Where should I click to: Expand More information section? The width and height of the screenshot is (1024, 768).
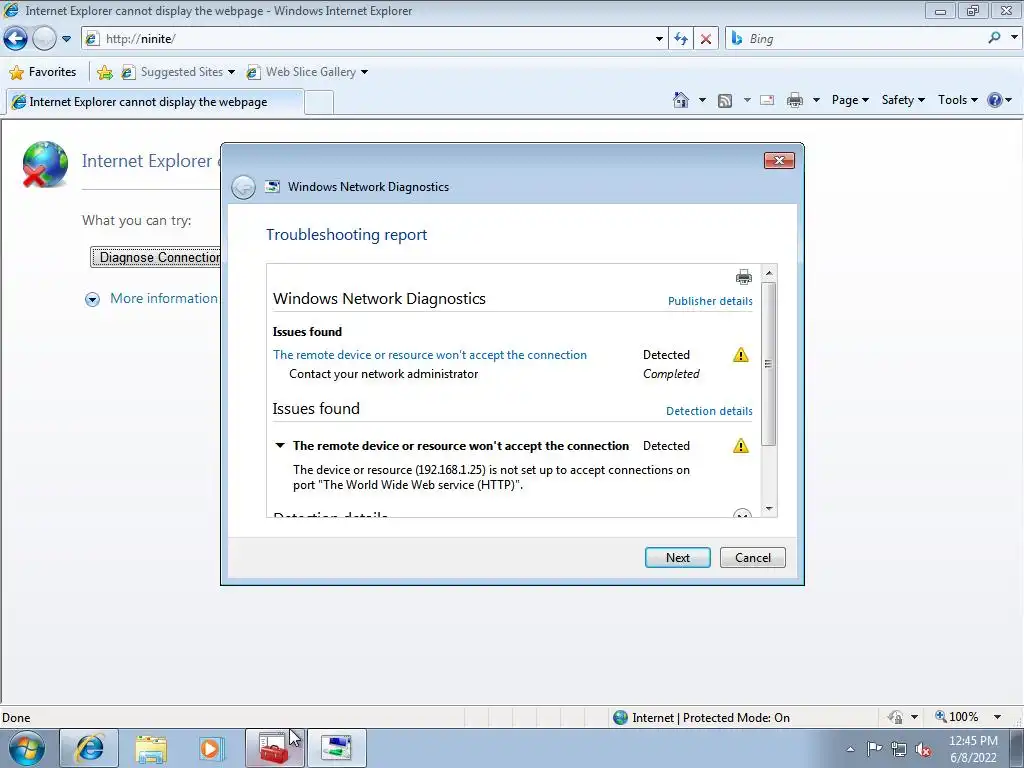point(152,298)
